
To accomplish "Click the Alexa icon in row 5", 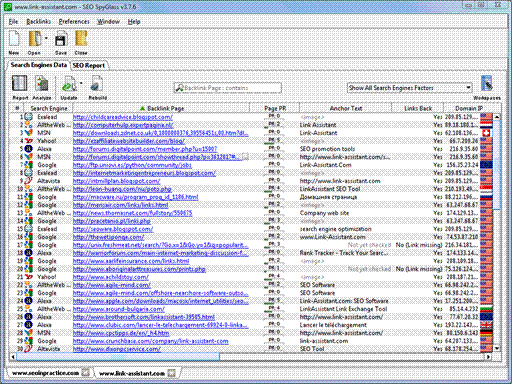I will [x=29, y=149].
